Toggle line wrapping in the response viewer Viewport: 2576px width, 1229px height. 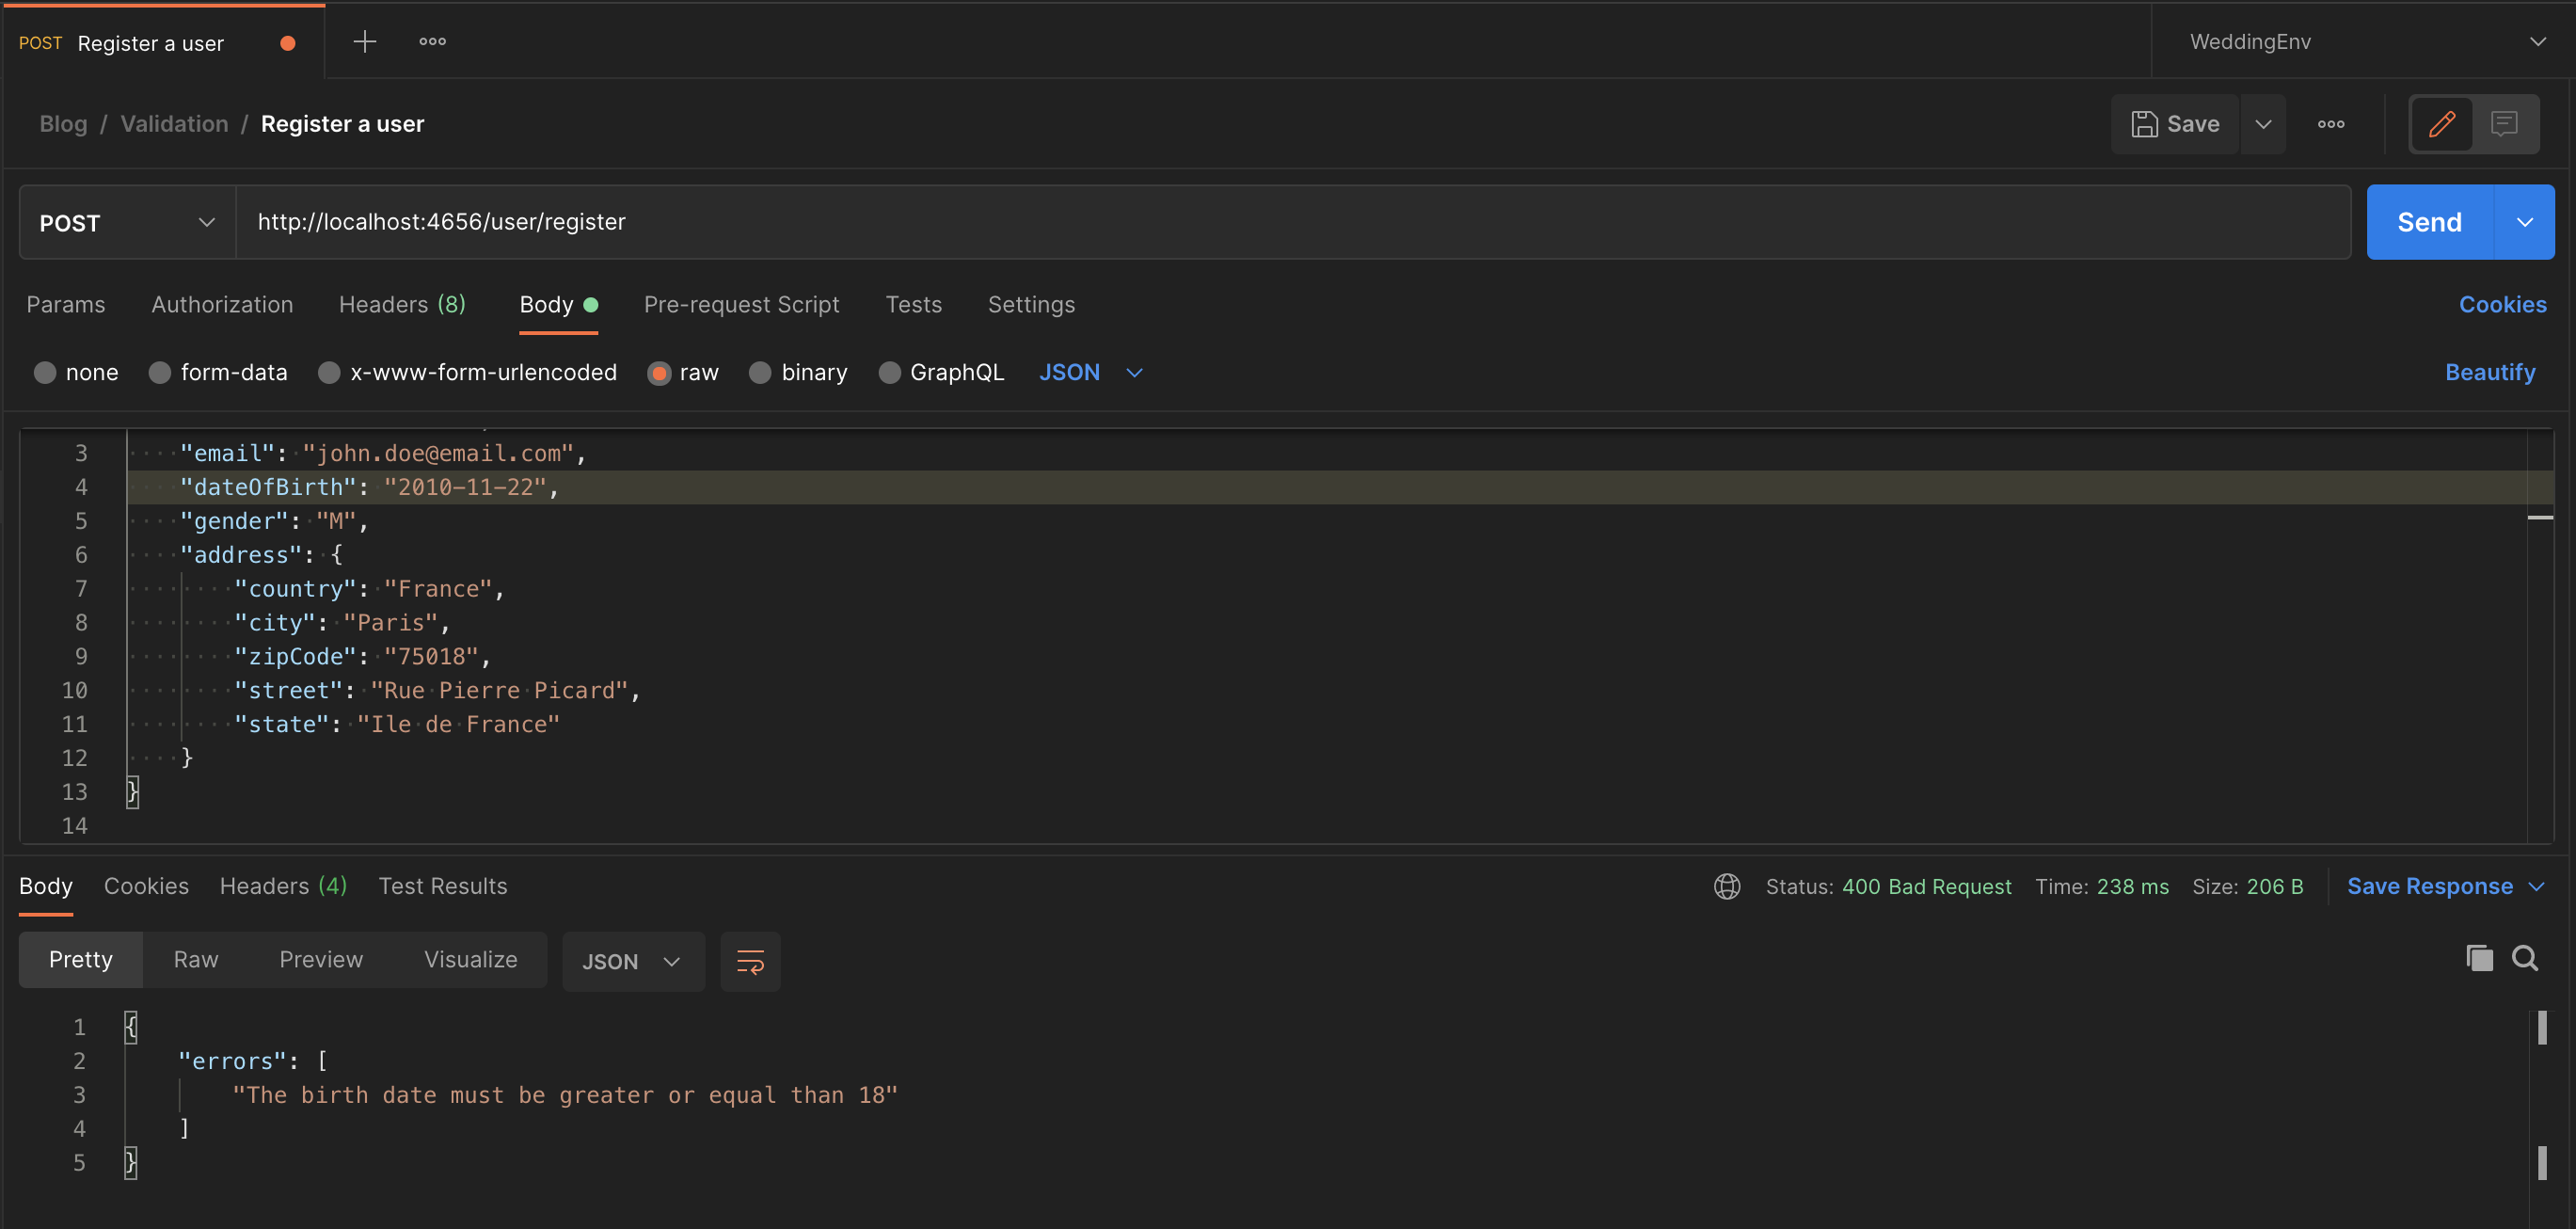[x=750, y=961]
